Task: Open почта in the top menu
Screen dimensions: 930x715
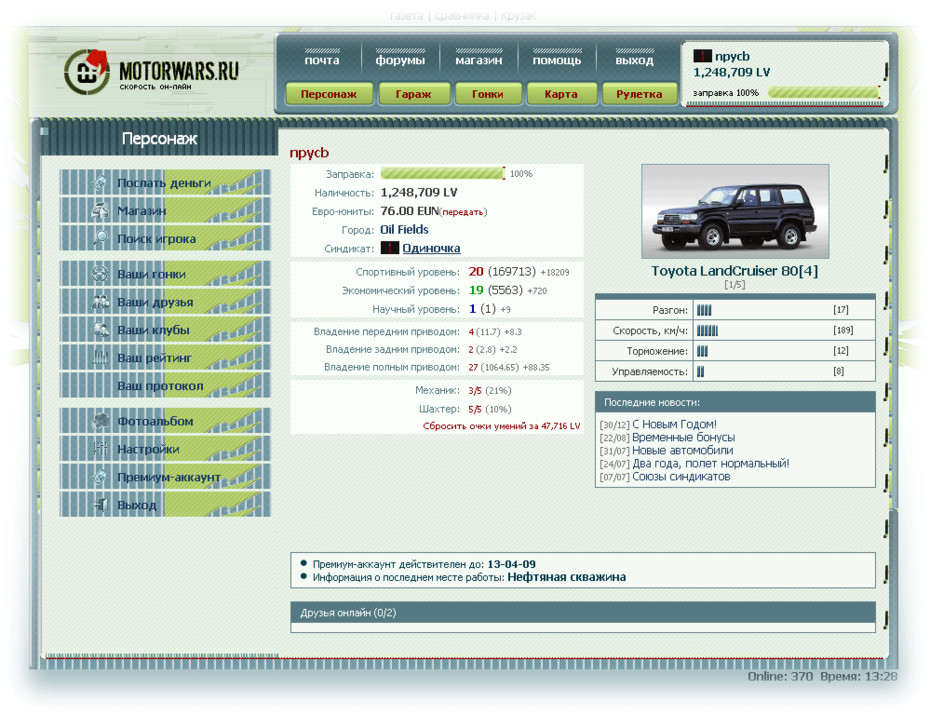Action: point(322,60)
